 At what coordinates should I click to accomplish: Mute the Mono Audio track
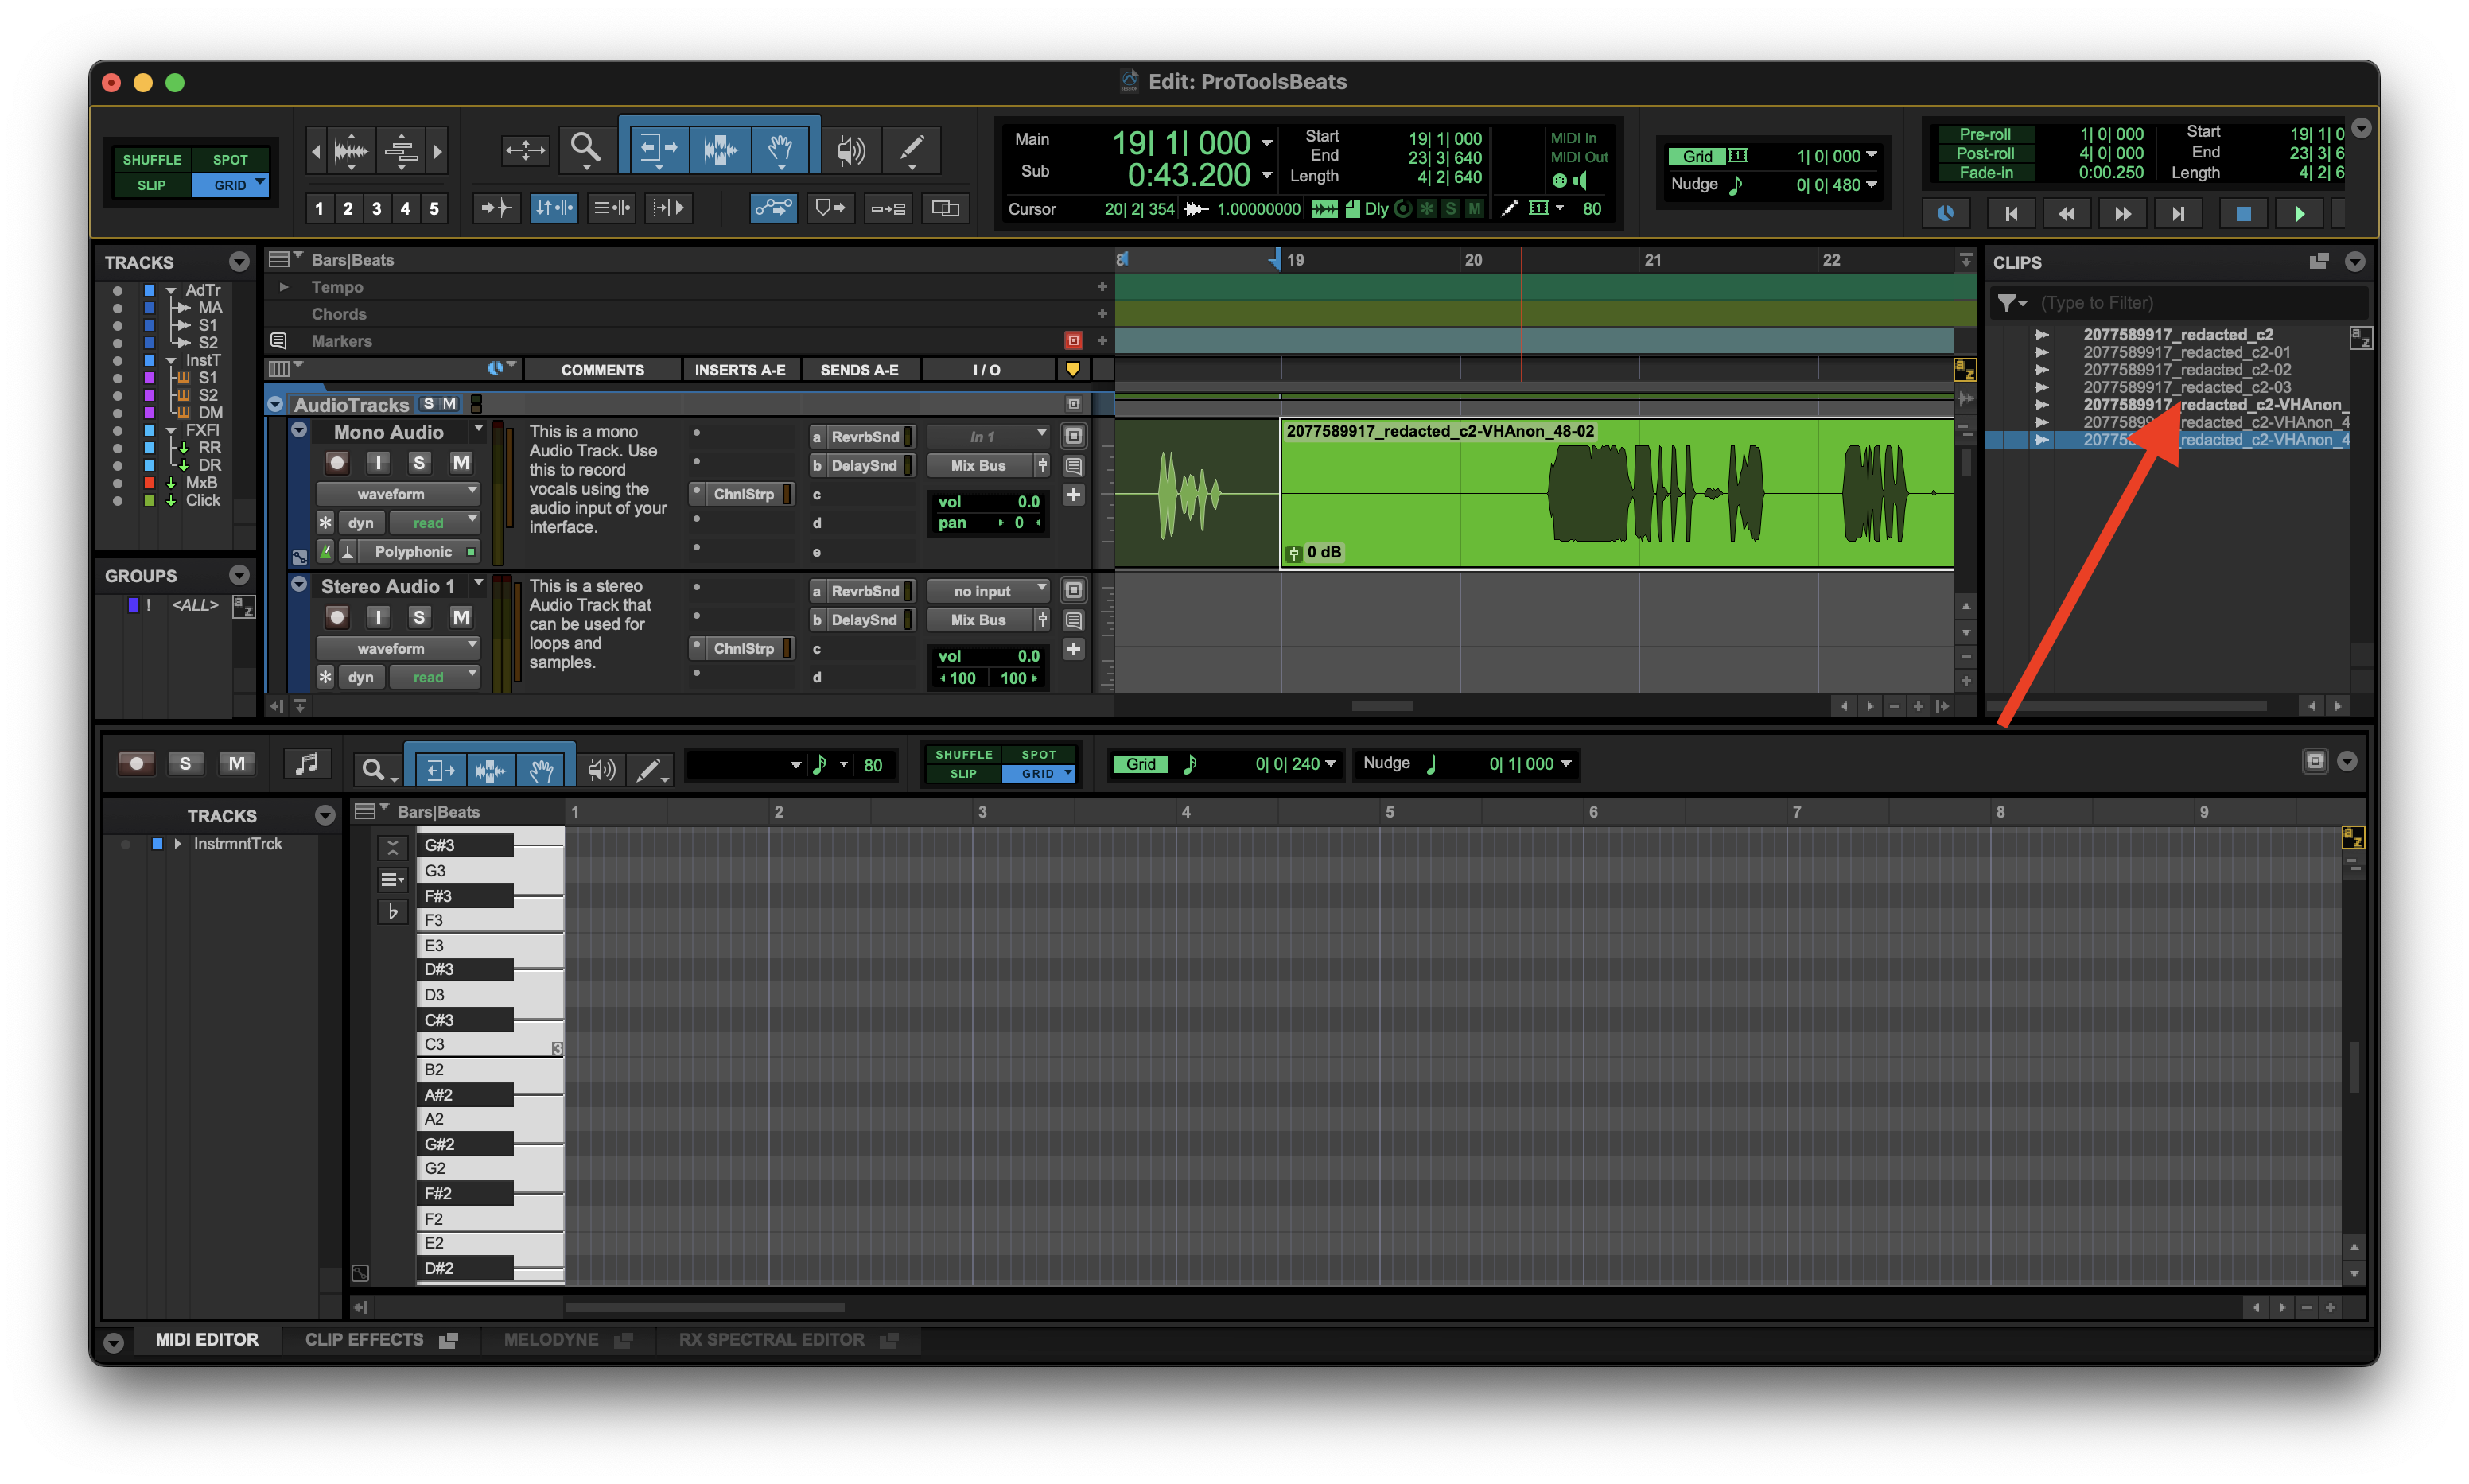point(460,463)
